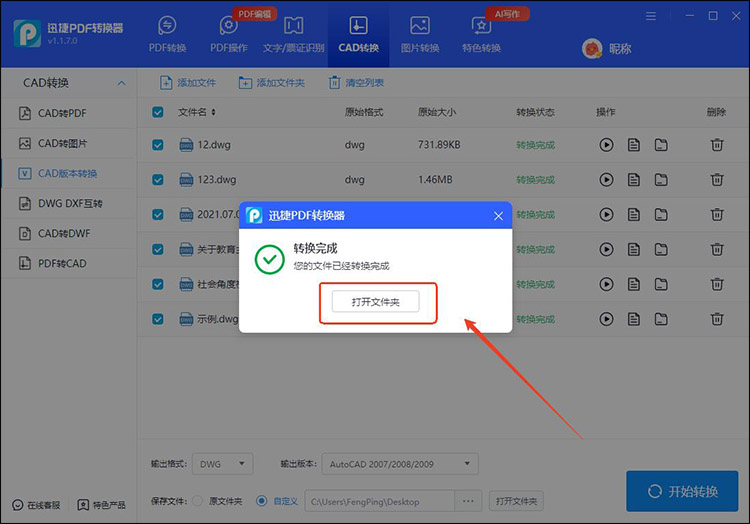Click play icon for 示例.dwg
750x524 pixels.
[x=607, y=319]
